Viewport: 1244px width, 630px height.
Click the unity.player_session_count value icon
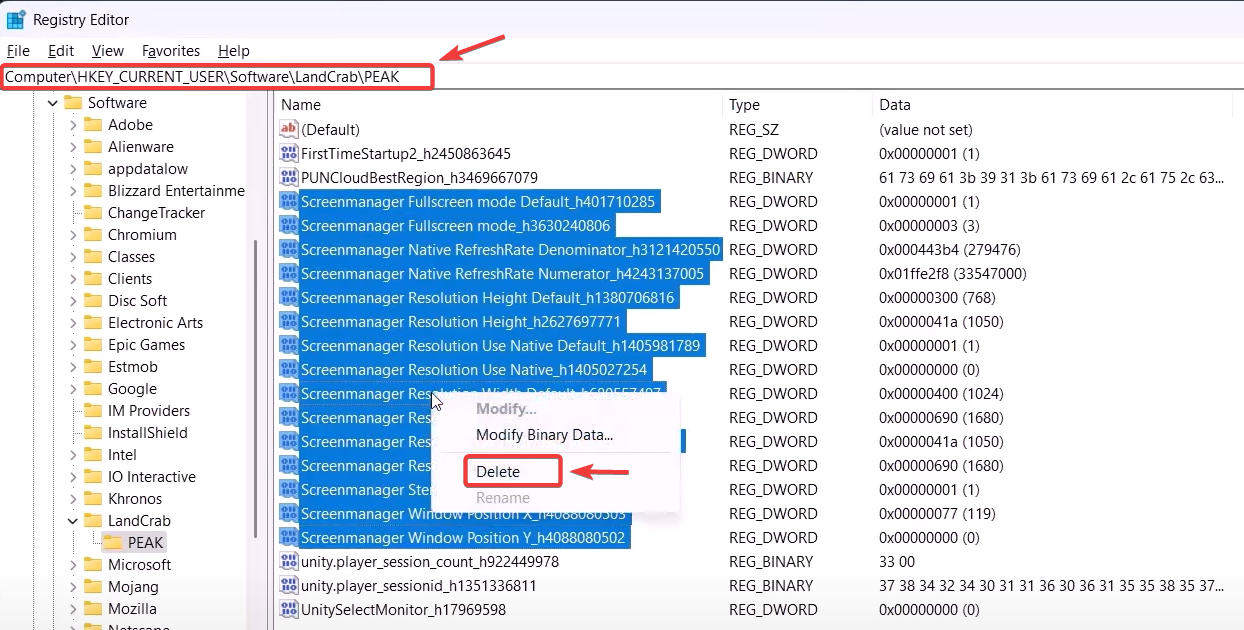(x=289, y=562)
